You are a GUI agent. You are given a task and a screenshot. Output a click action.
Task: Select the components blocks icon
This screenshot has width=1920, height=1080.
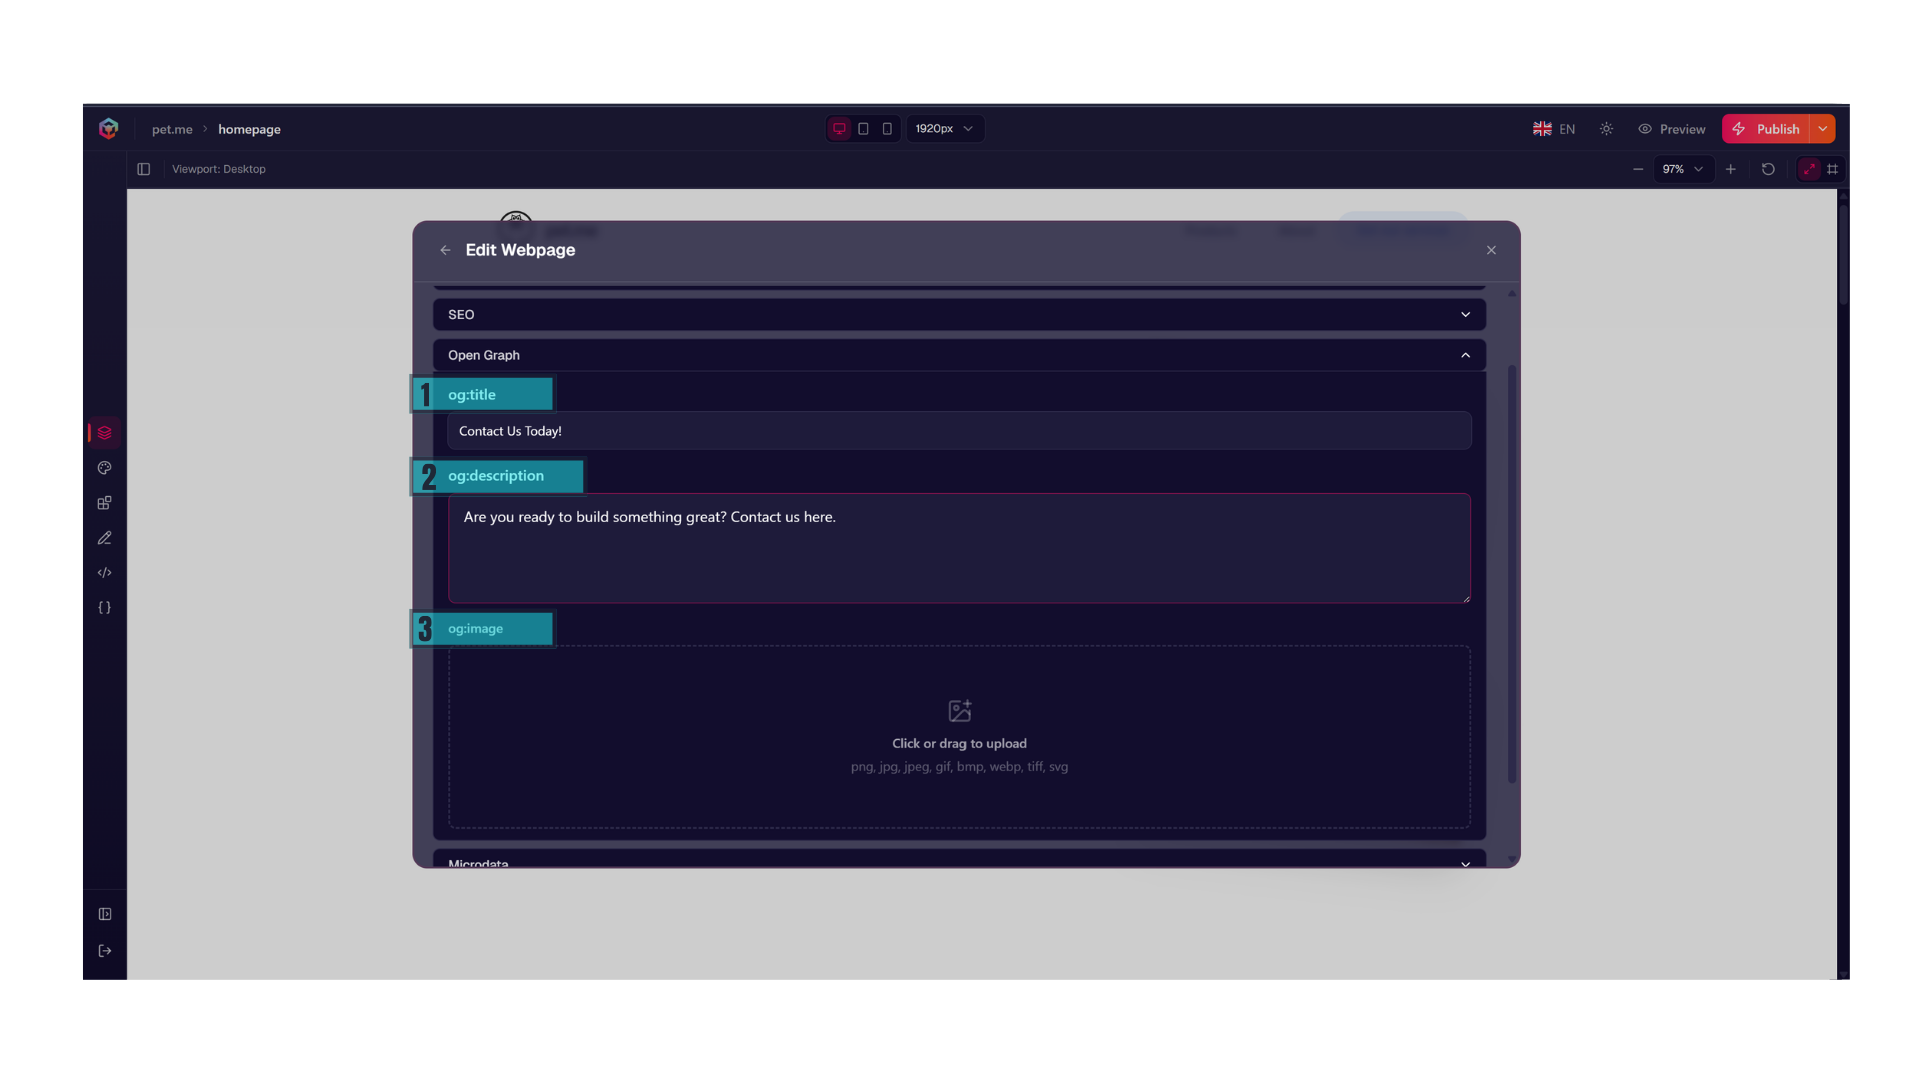point(104,503)
